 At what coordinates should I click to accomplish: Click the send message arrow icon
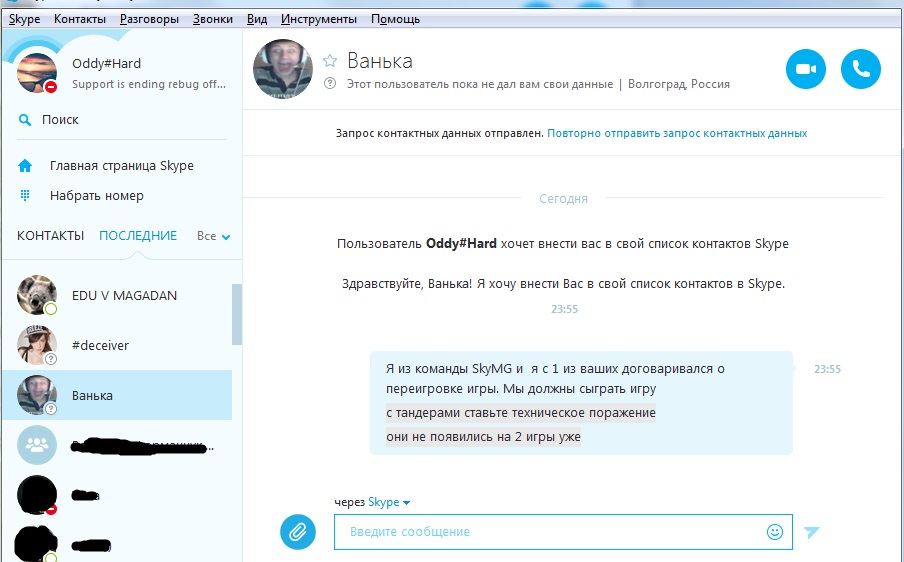[812, 531]
